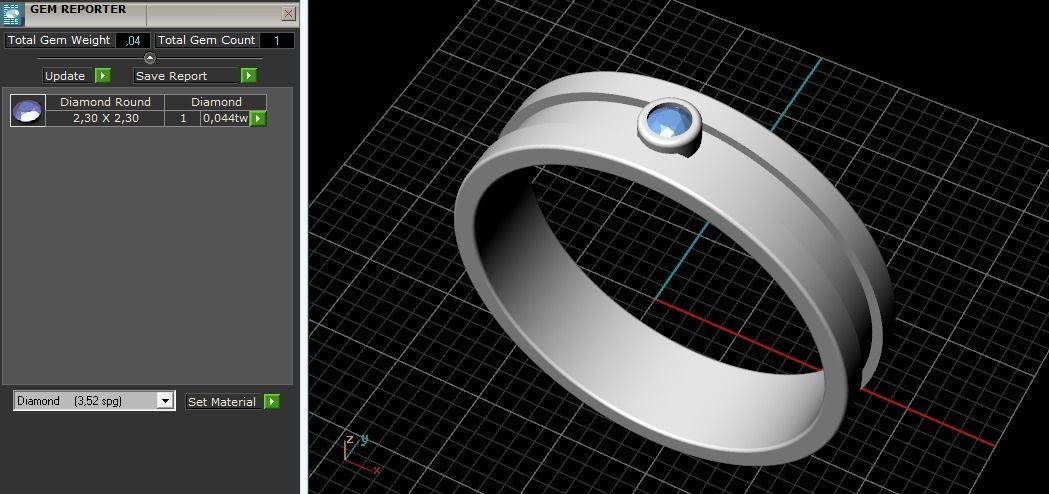Click the 2,30 X 2,30 size cell
This screenshot has height=494, width=1049.
click(105, 118)
